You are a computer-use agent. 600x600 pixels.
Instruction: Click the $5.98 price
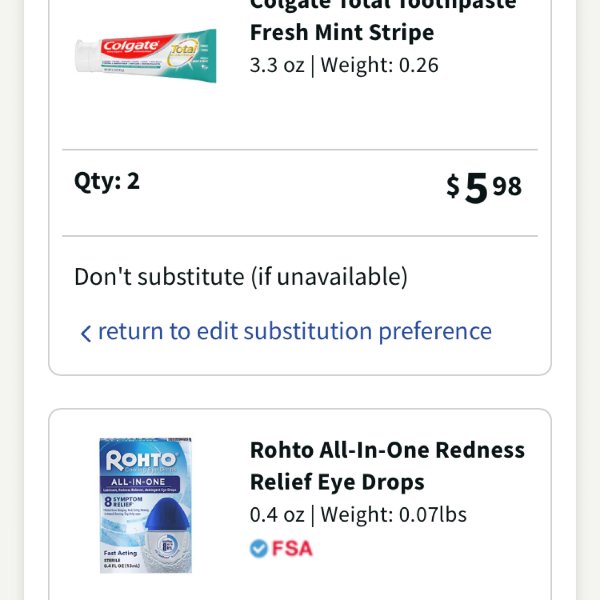484,187
